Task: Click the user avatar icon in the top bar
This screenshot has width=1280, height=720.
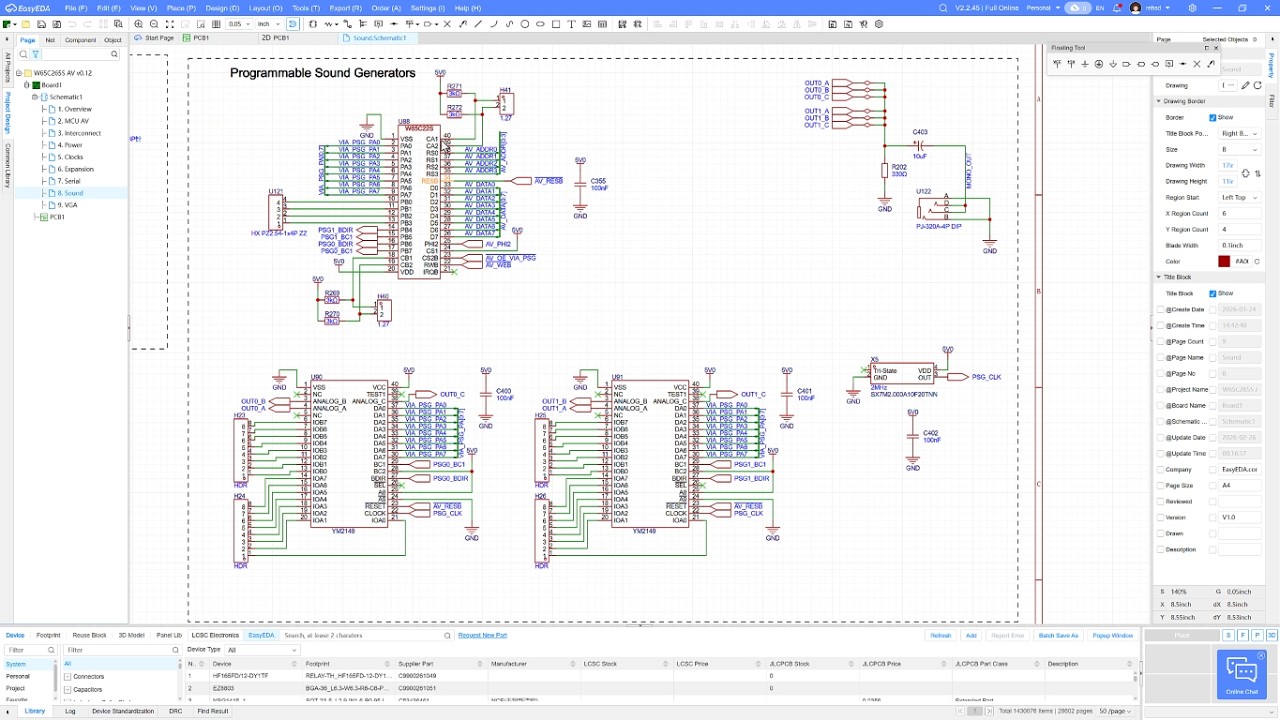Action: (x=1135, y=8)
